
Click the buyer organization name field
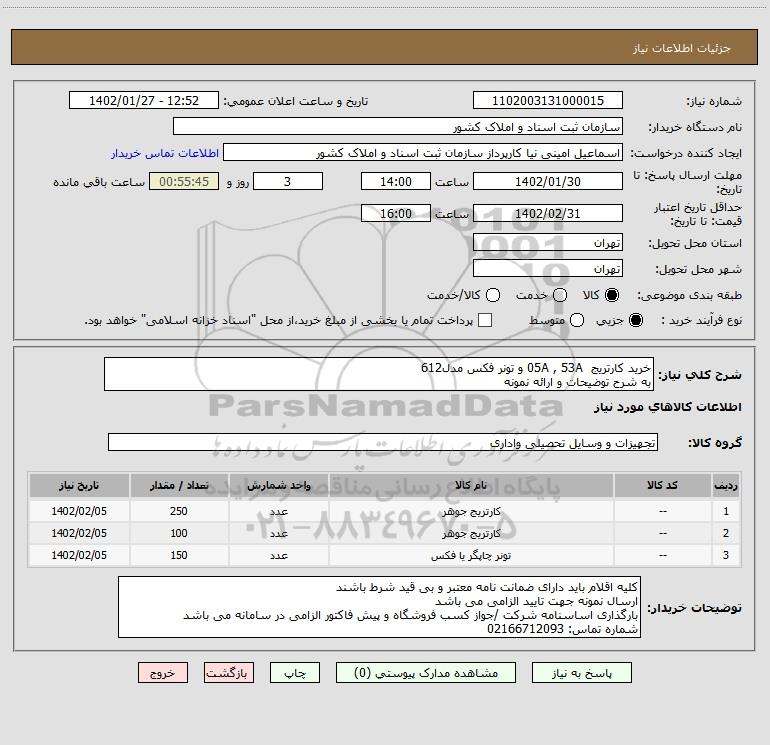398,127
